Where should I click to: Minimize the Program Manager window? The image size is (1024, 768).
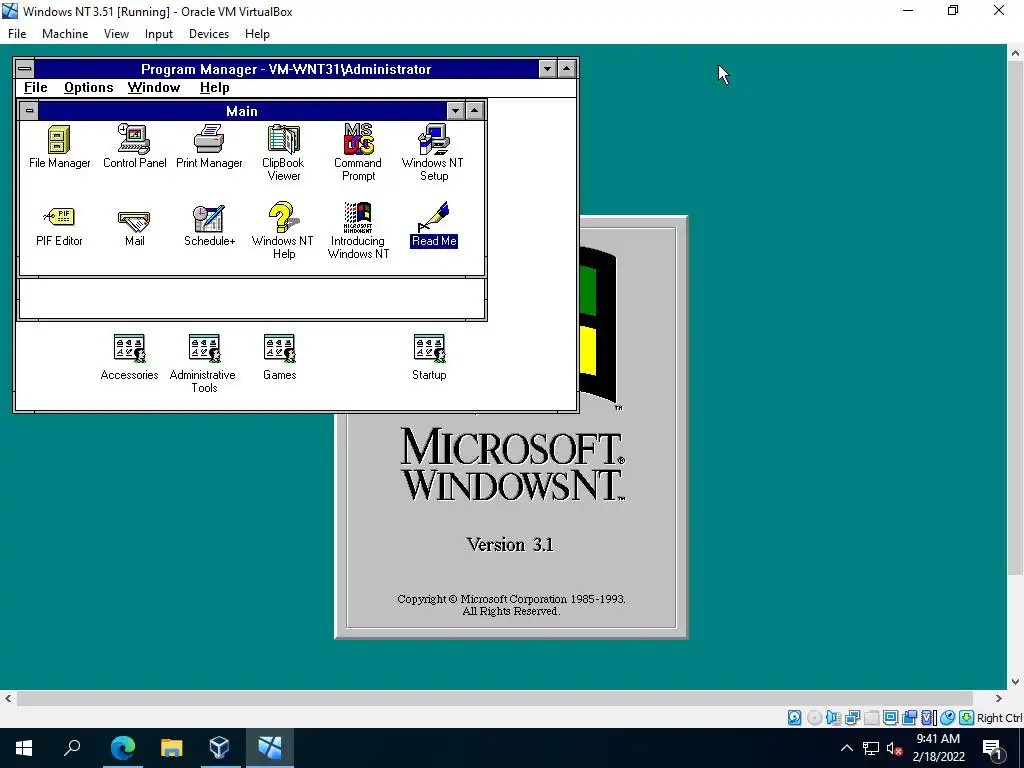[x=547, y=69]
